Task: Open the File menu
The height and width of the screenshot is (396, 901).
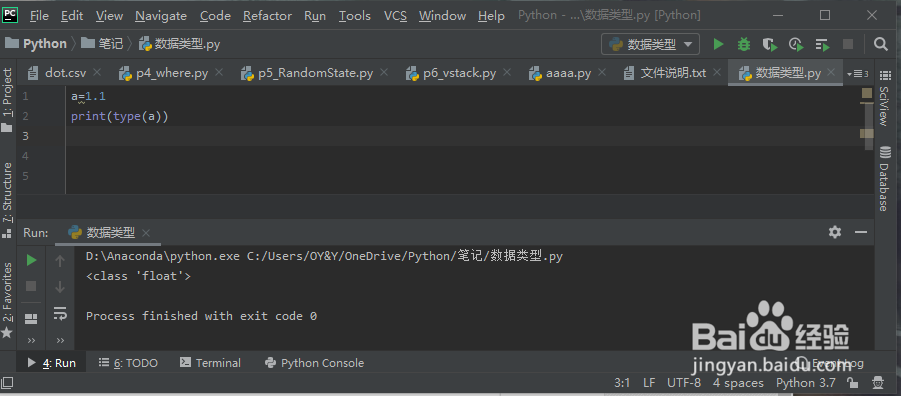Action: point(39,16)
